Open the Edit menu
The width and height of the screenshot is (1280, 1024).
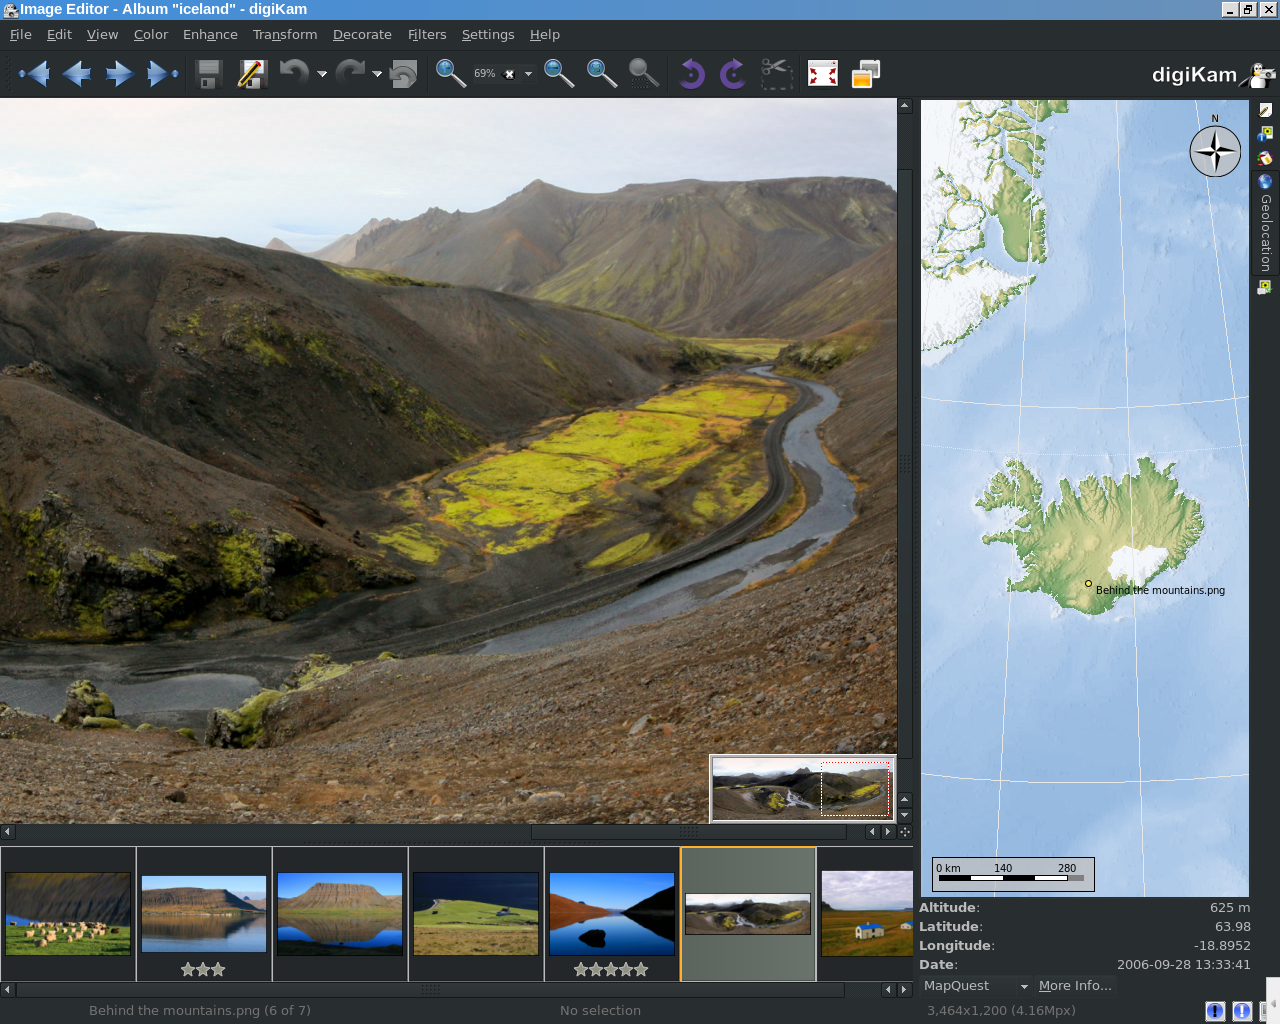59,34
